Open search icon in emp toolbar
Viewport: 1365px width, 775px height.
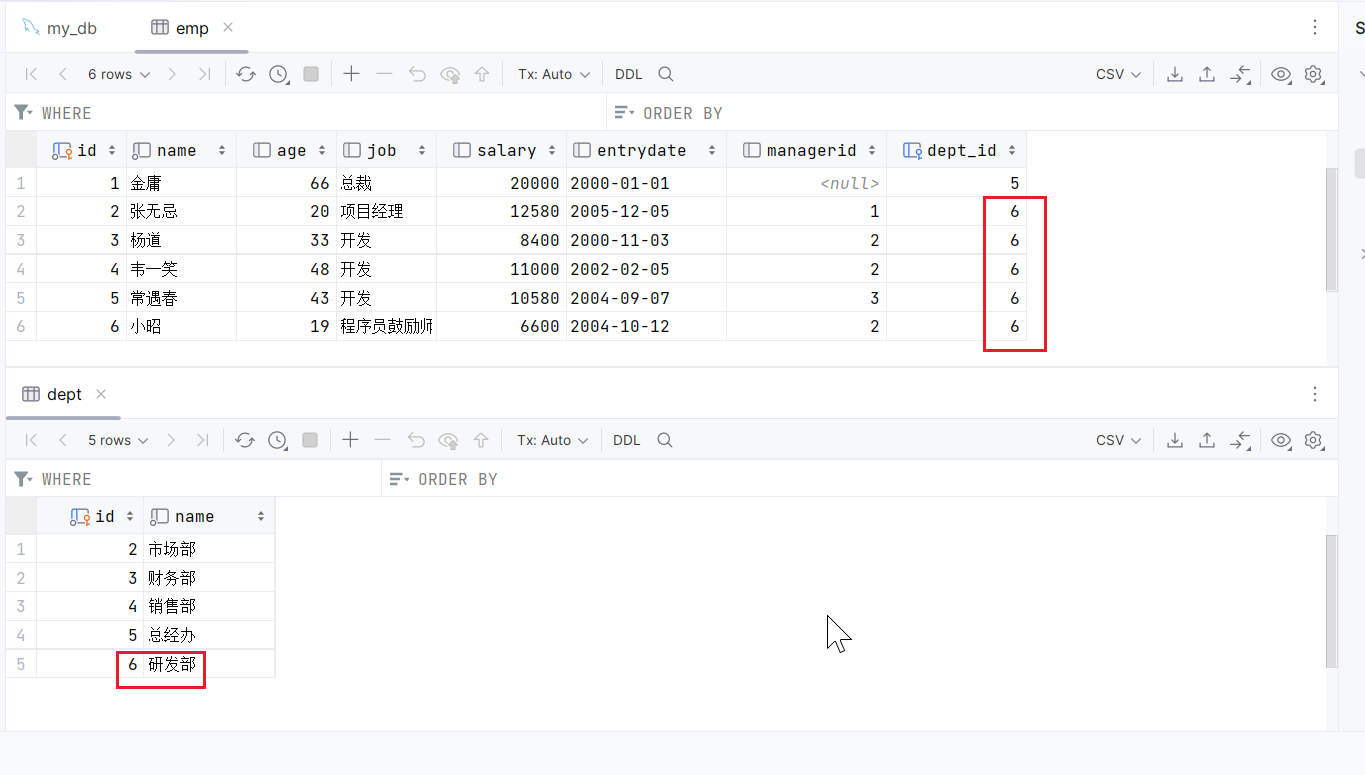tap(666, 74)
